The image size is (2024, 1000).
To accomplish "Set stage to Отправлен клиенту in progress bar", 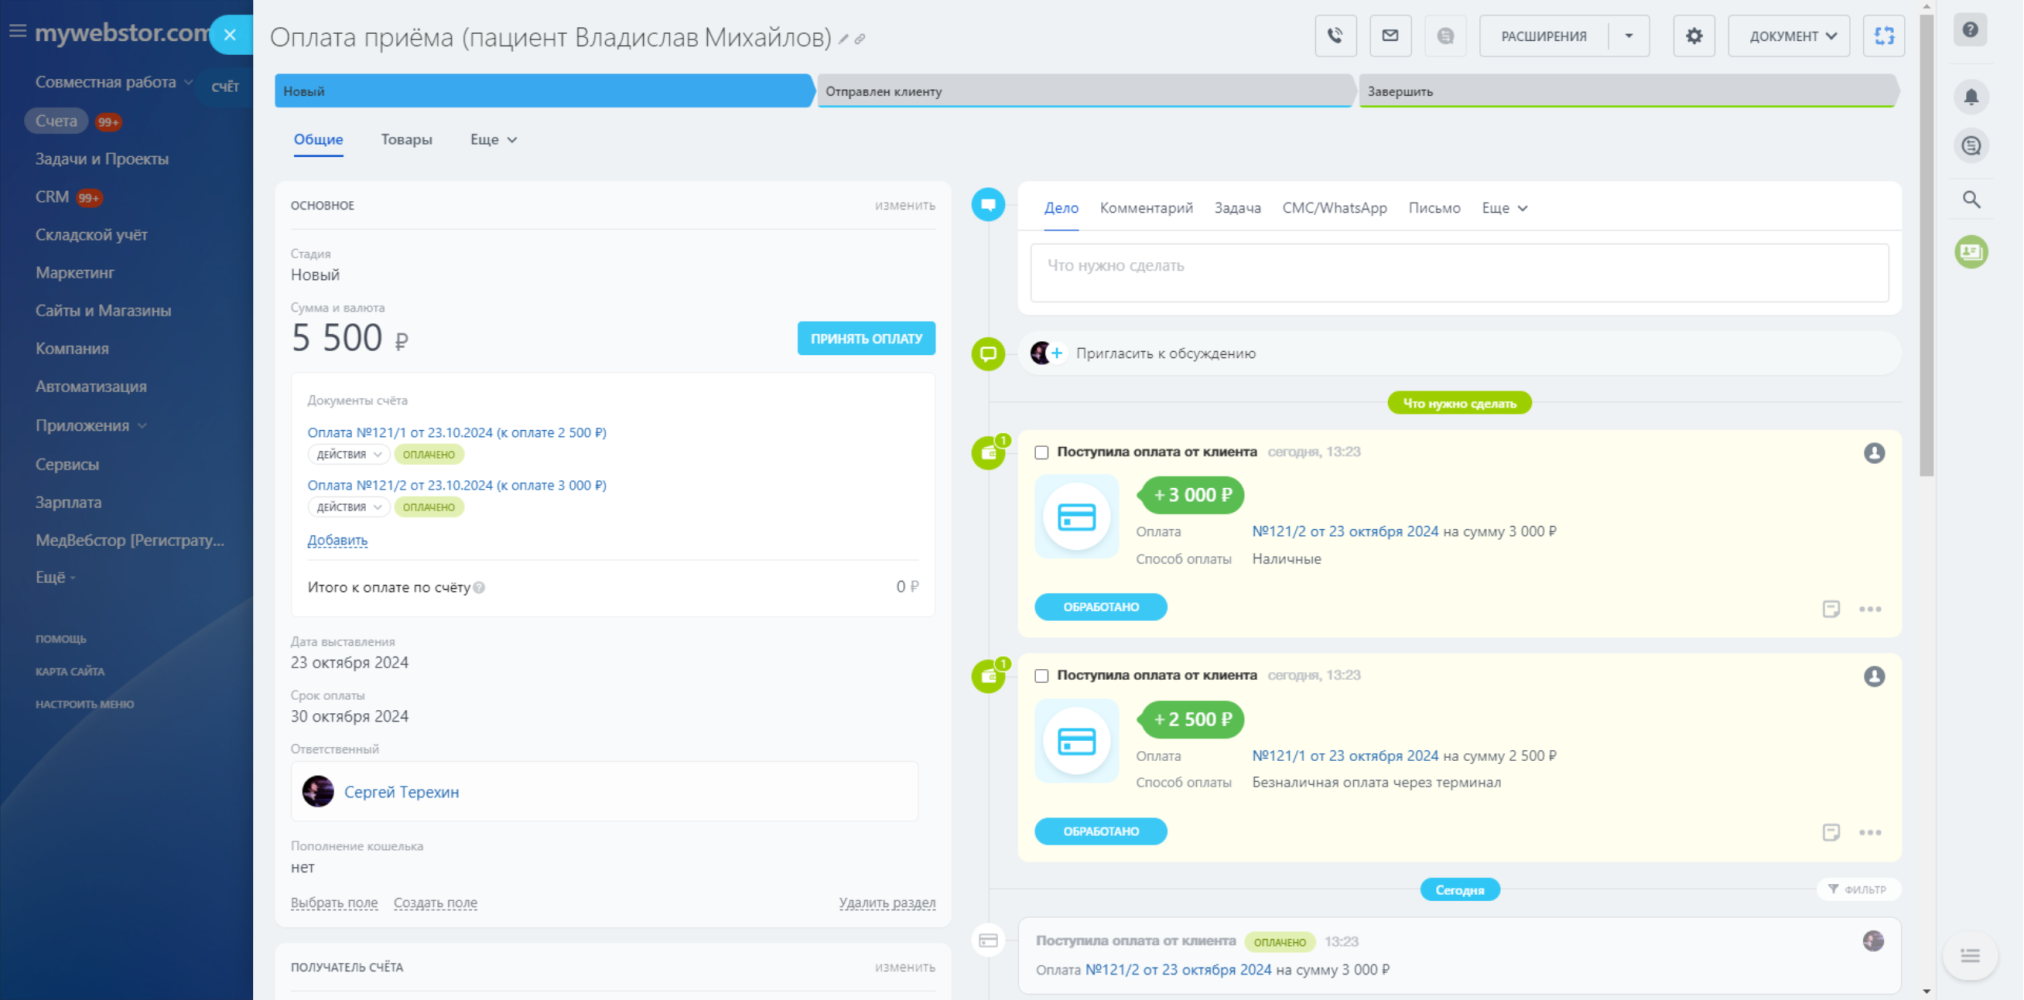I will [1085, 91].
